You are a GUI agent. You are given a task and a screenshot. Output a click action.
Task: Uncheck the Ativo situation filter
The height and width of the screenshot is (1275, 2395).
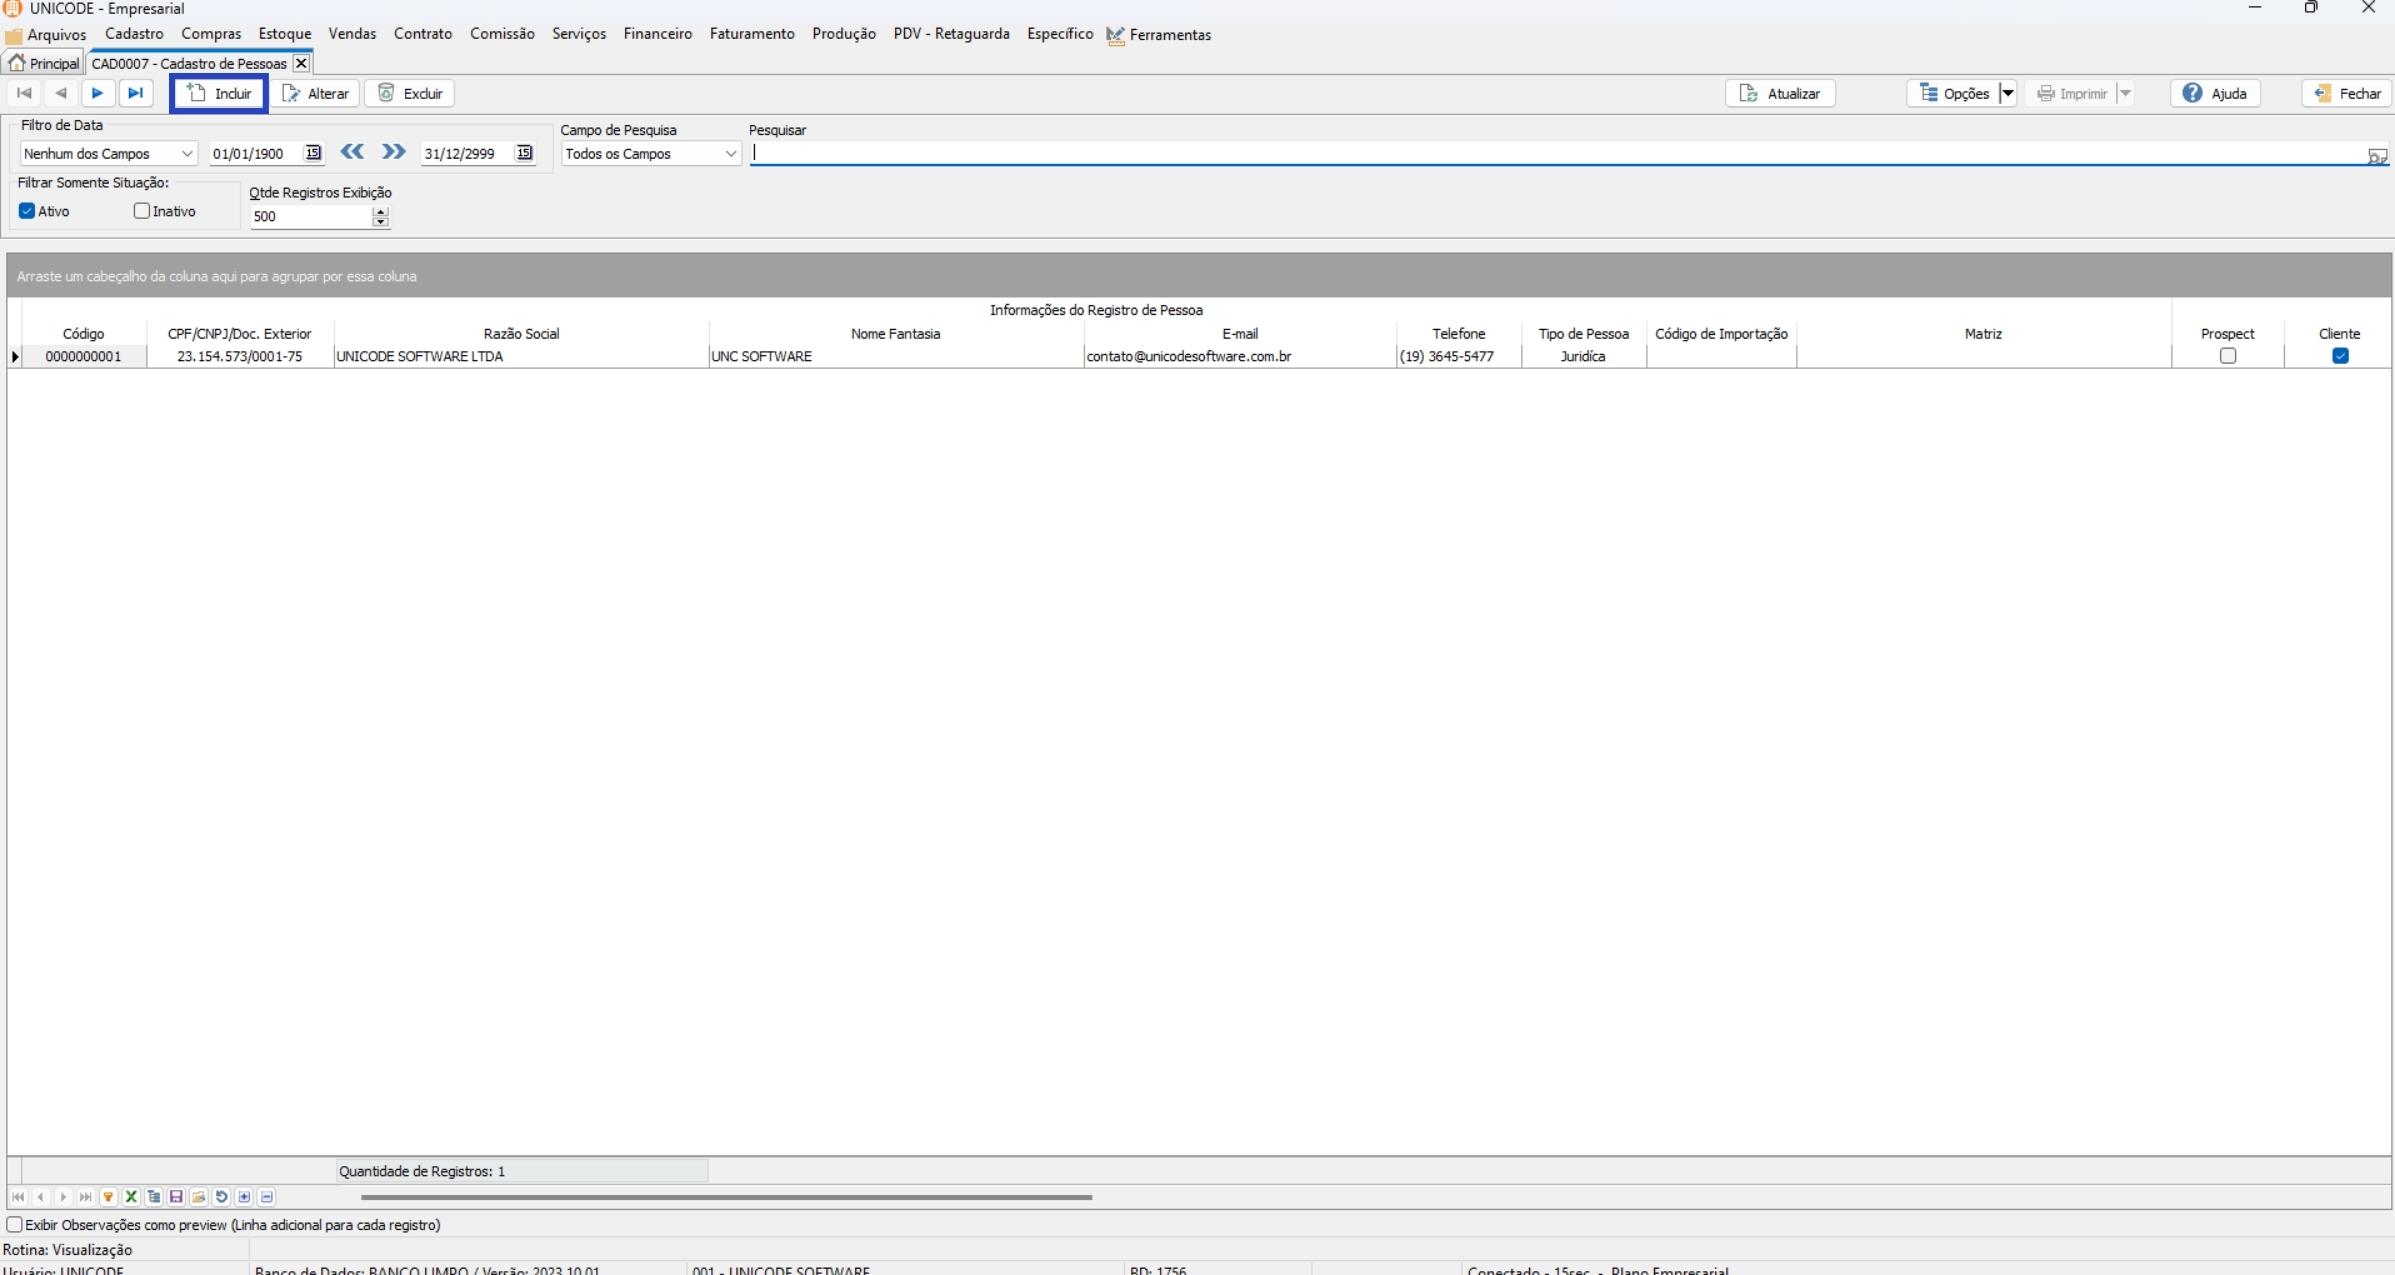pos(27,211)
